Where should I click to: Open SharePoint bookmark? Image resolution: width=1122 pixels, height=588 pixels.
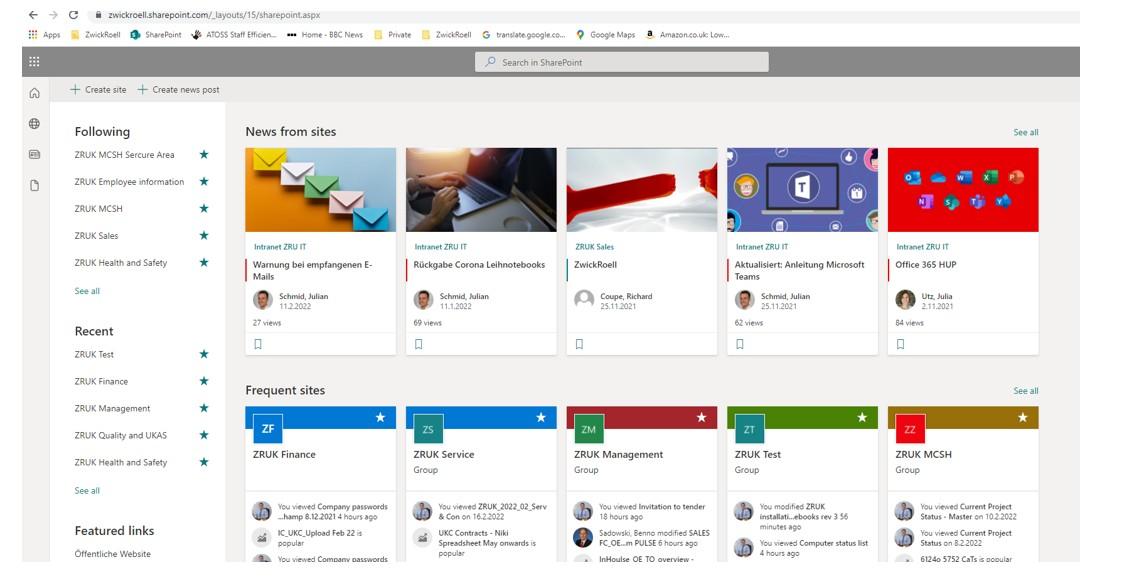[156, 34]
